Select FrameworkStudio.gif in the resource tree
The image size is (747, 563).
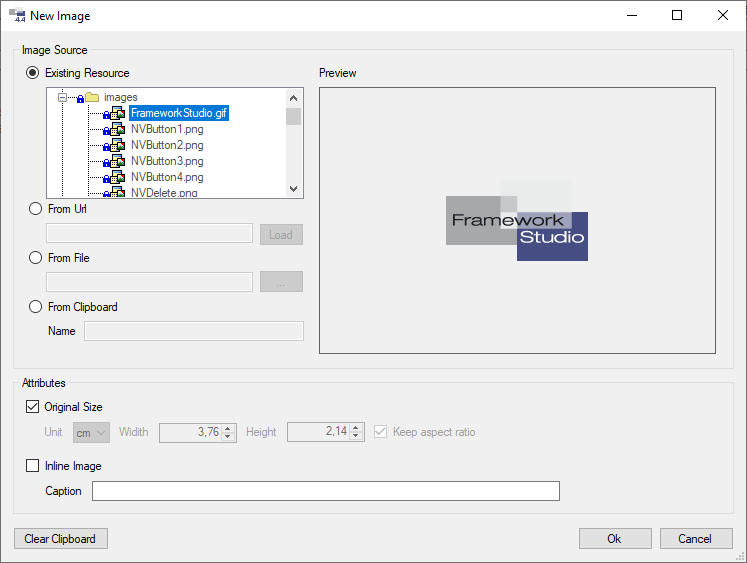coord(179,113)
